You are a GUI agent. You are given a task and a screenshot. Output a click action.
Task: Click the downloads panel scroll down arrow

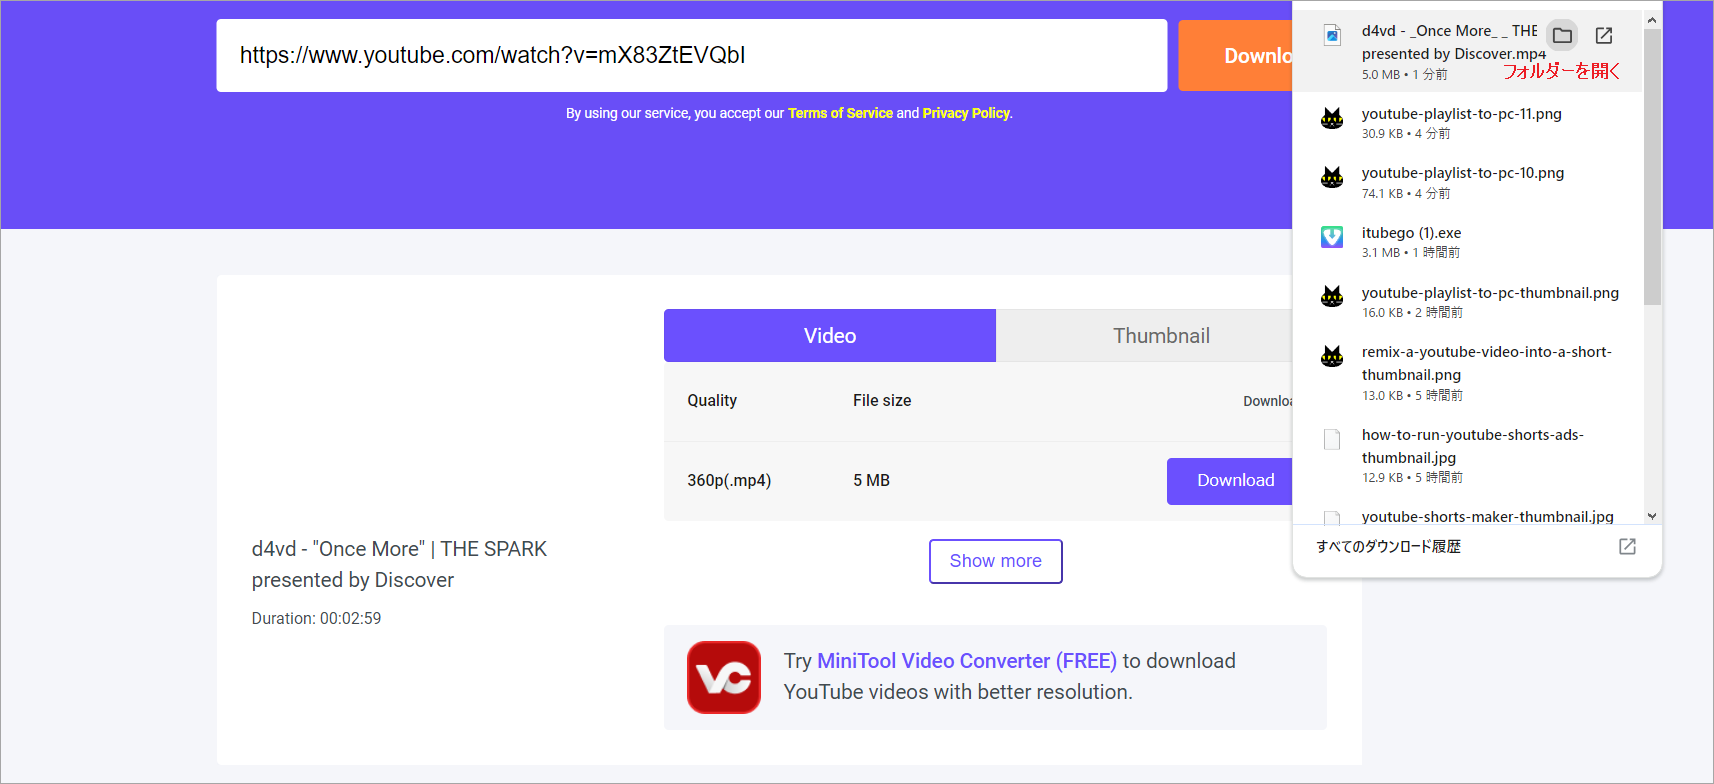(1652, 516)
